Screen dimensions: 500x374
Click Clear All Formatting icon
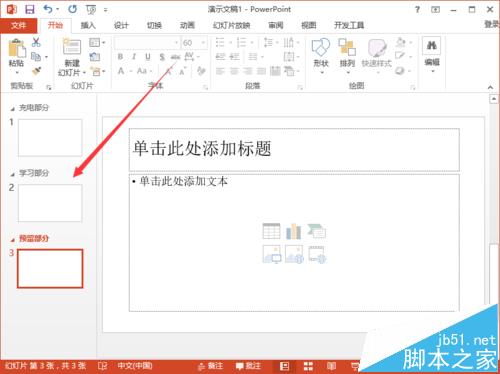coord(201,71)
